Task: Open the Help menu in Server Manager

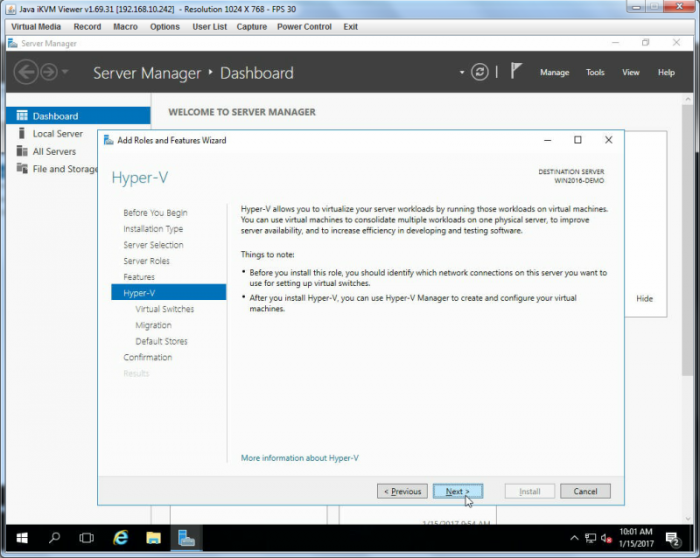Action: pos(666,72)
